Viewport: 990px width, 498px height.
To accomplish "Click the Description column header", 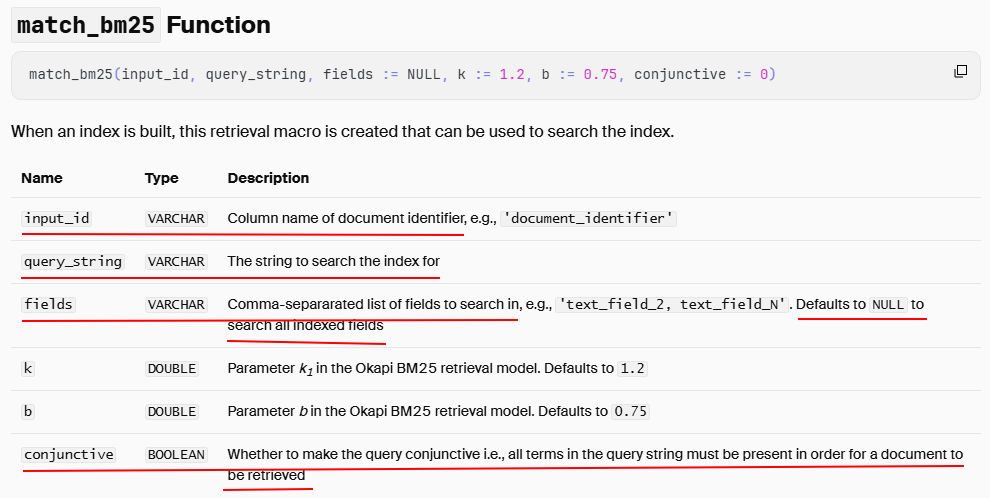I will coord(268,178).
